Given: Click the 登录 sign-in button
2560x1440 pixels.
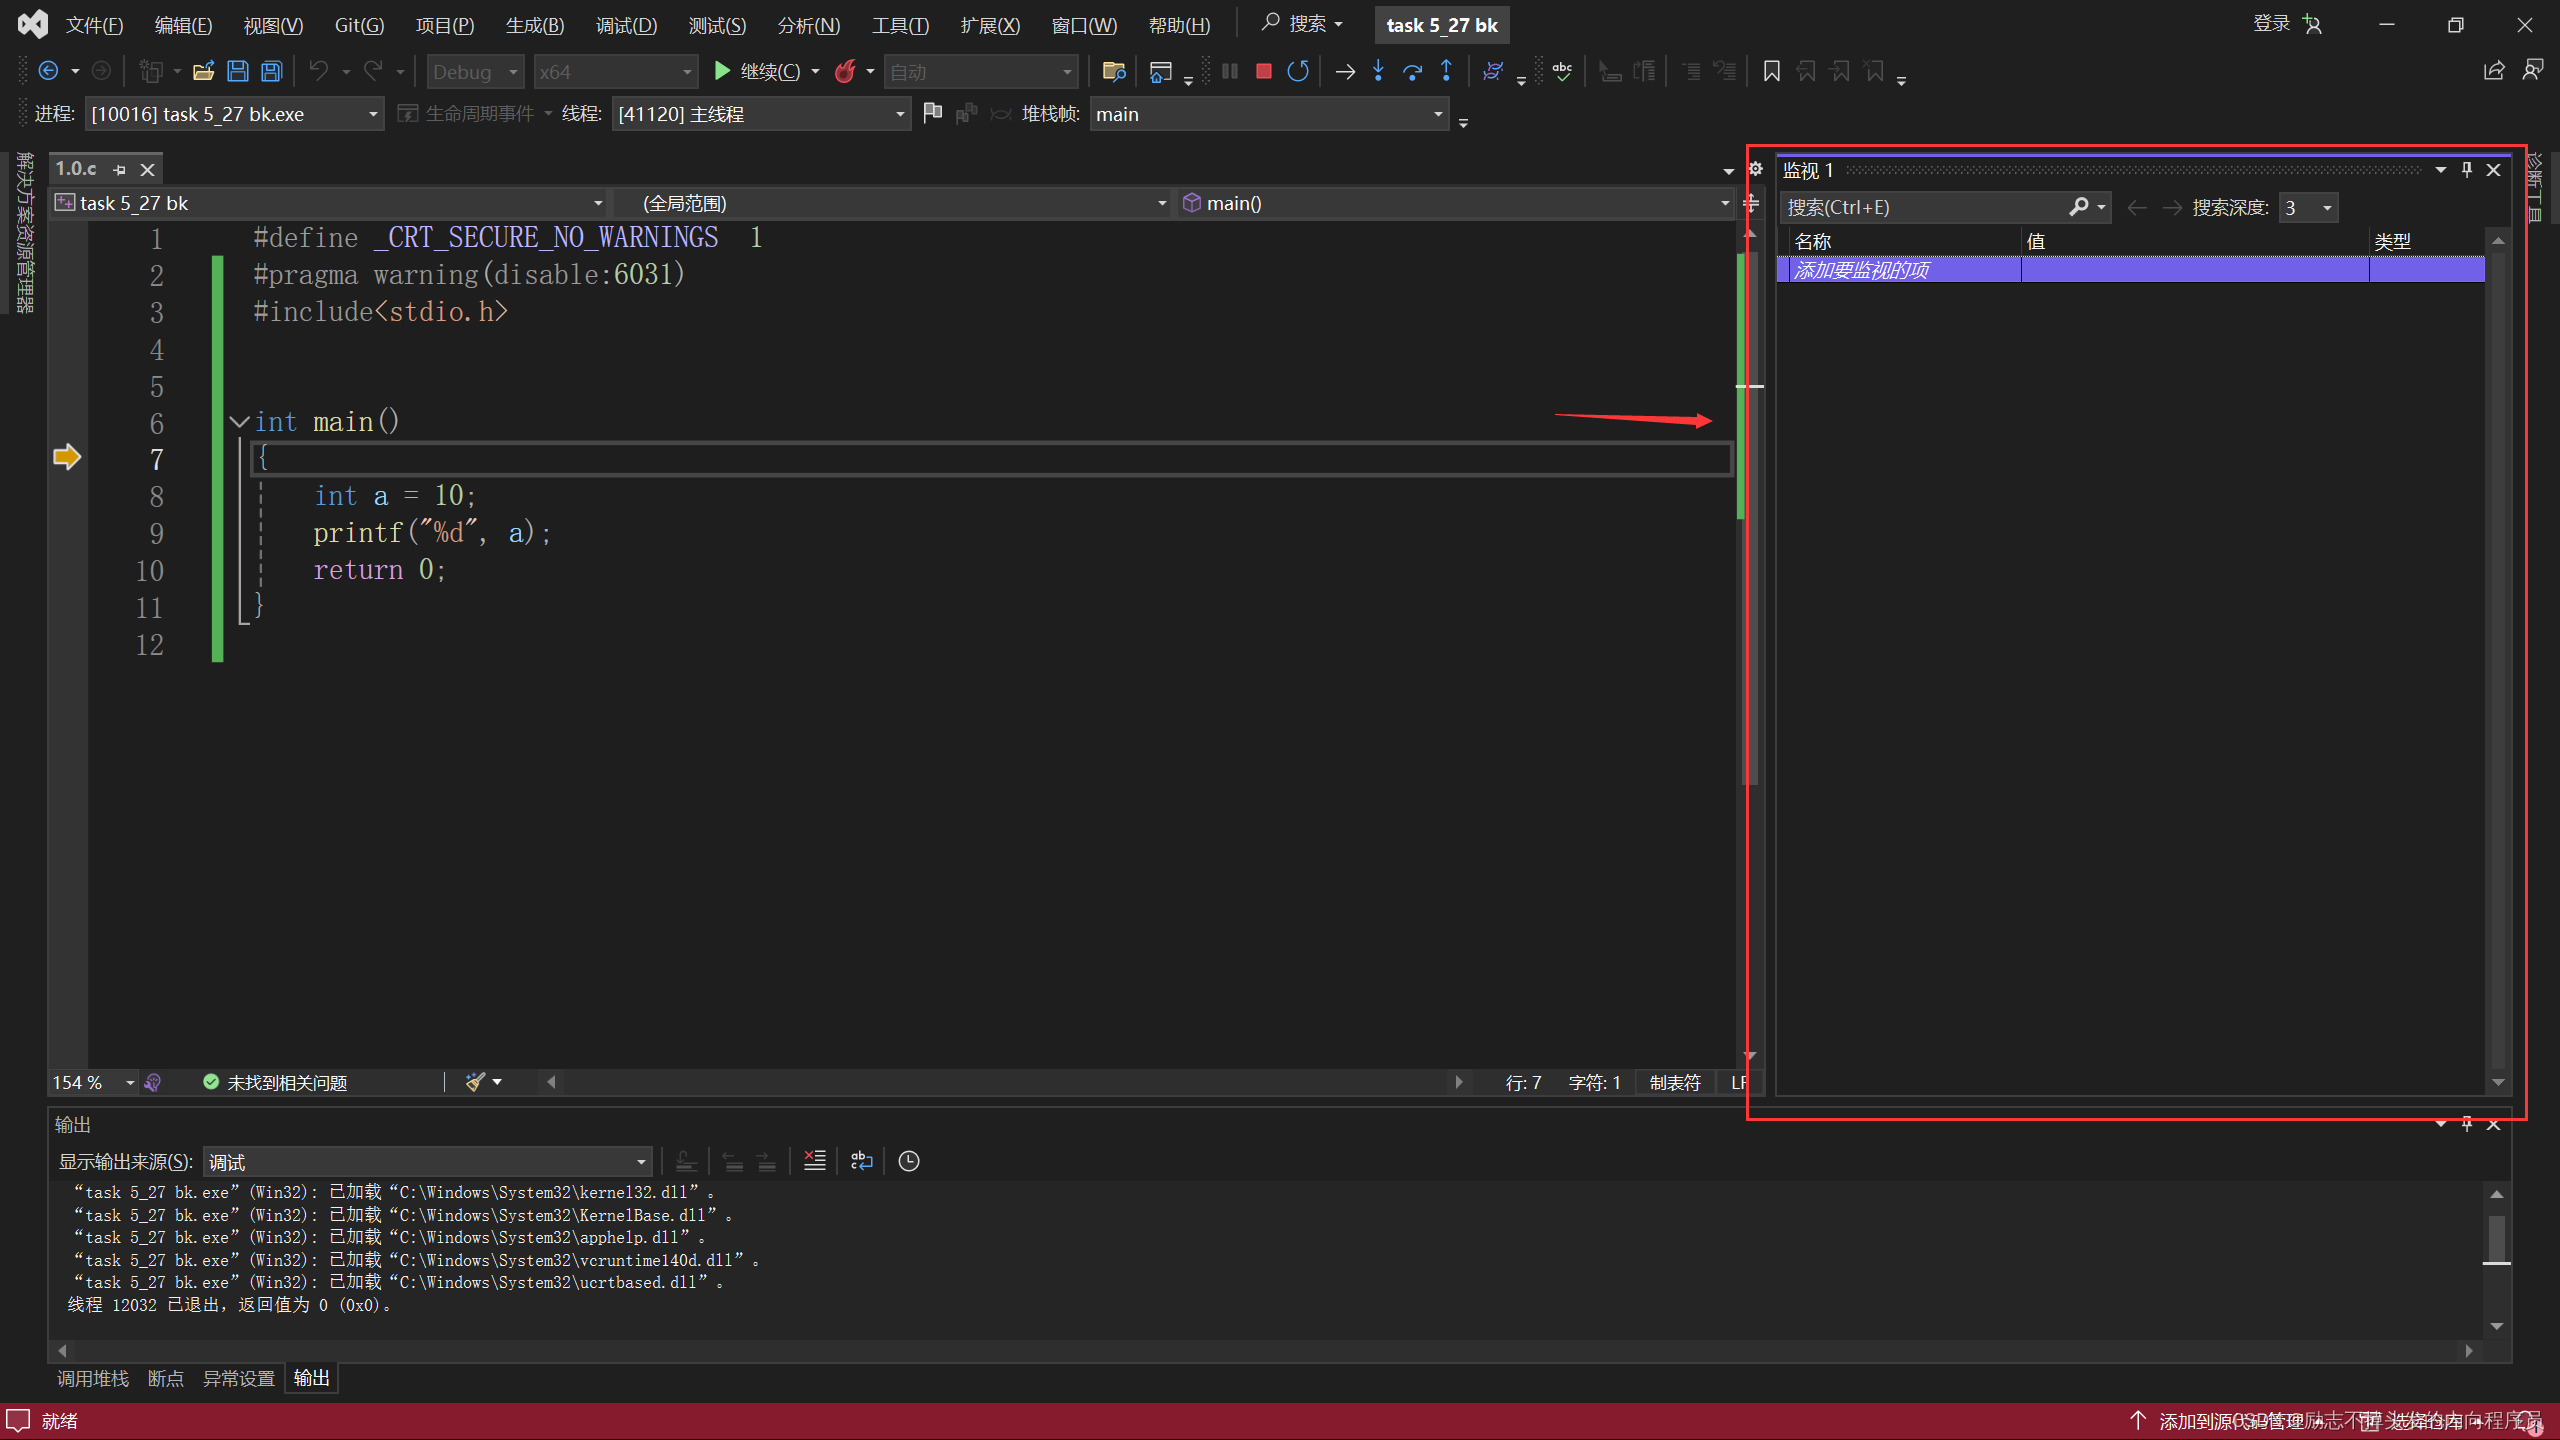Looking at the screenshot, I should (2286, 24).
